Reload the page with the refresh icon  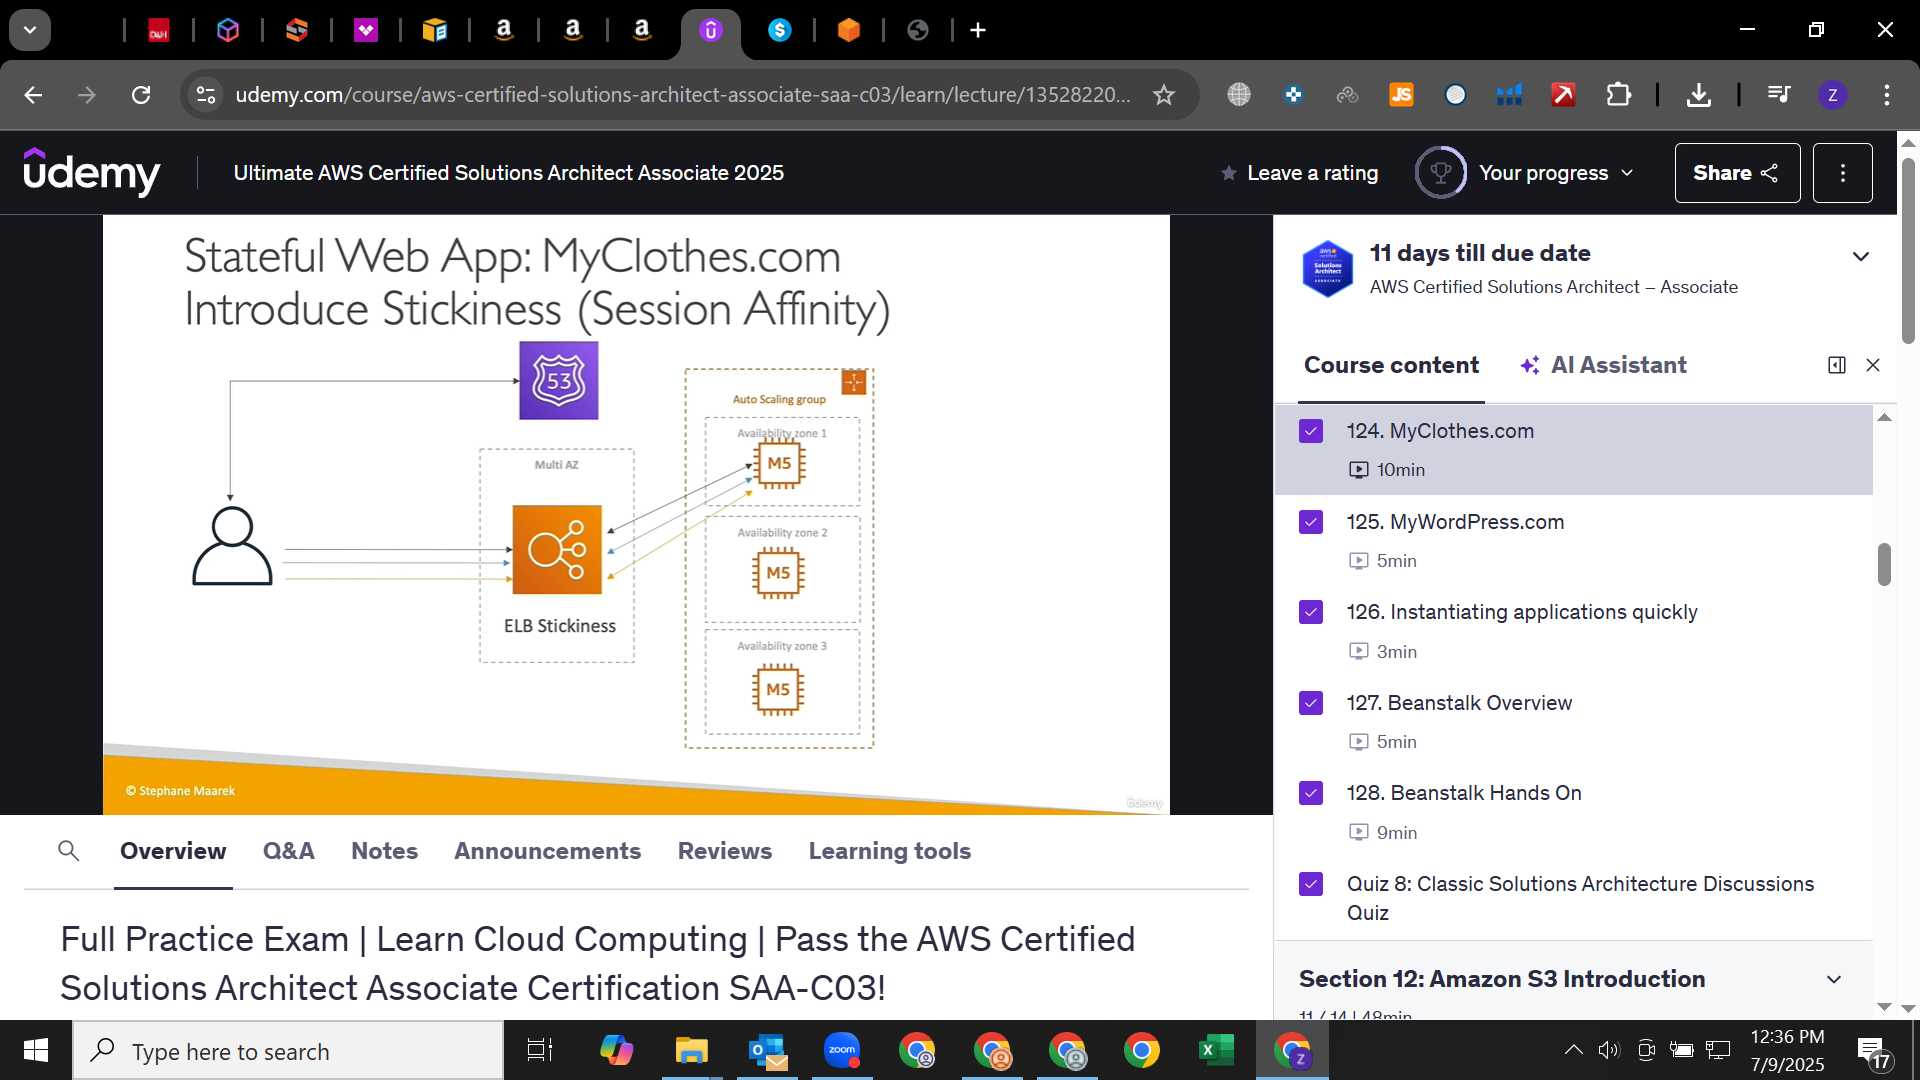tap(141, 95)
